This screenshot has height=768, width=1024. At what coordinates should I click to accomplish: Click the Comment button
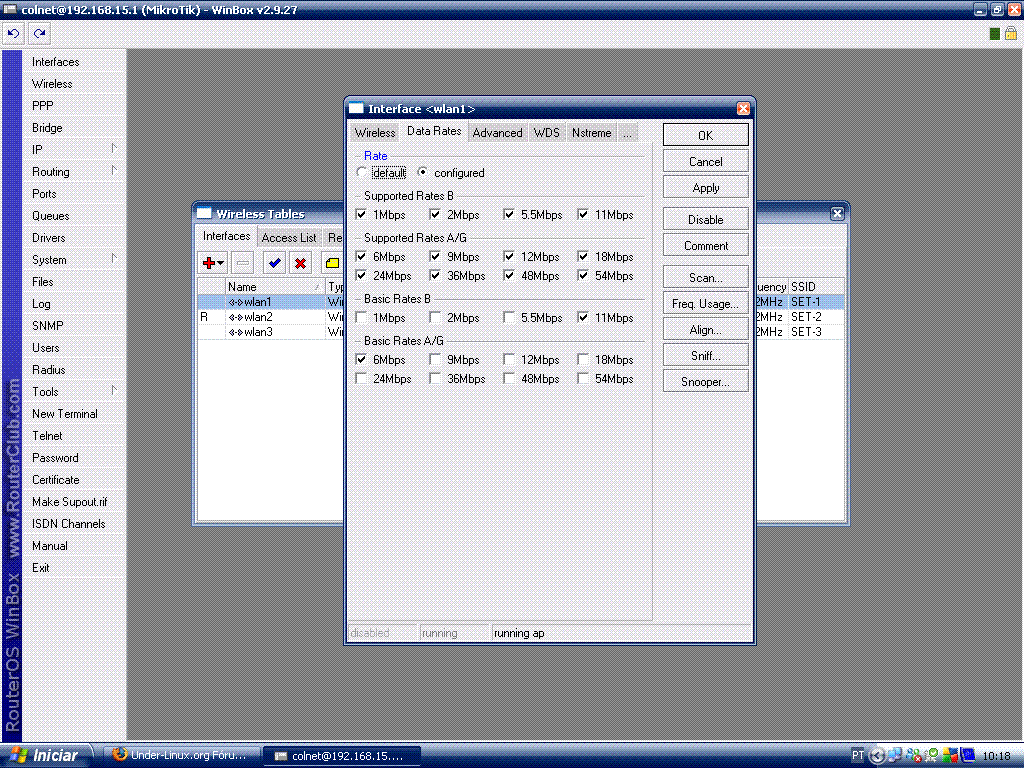point(705,246)
